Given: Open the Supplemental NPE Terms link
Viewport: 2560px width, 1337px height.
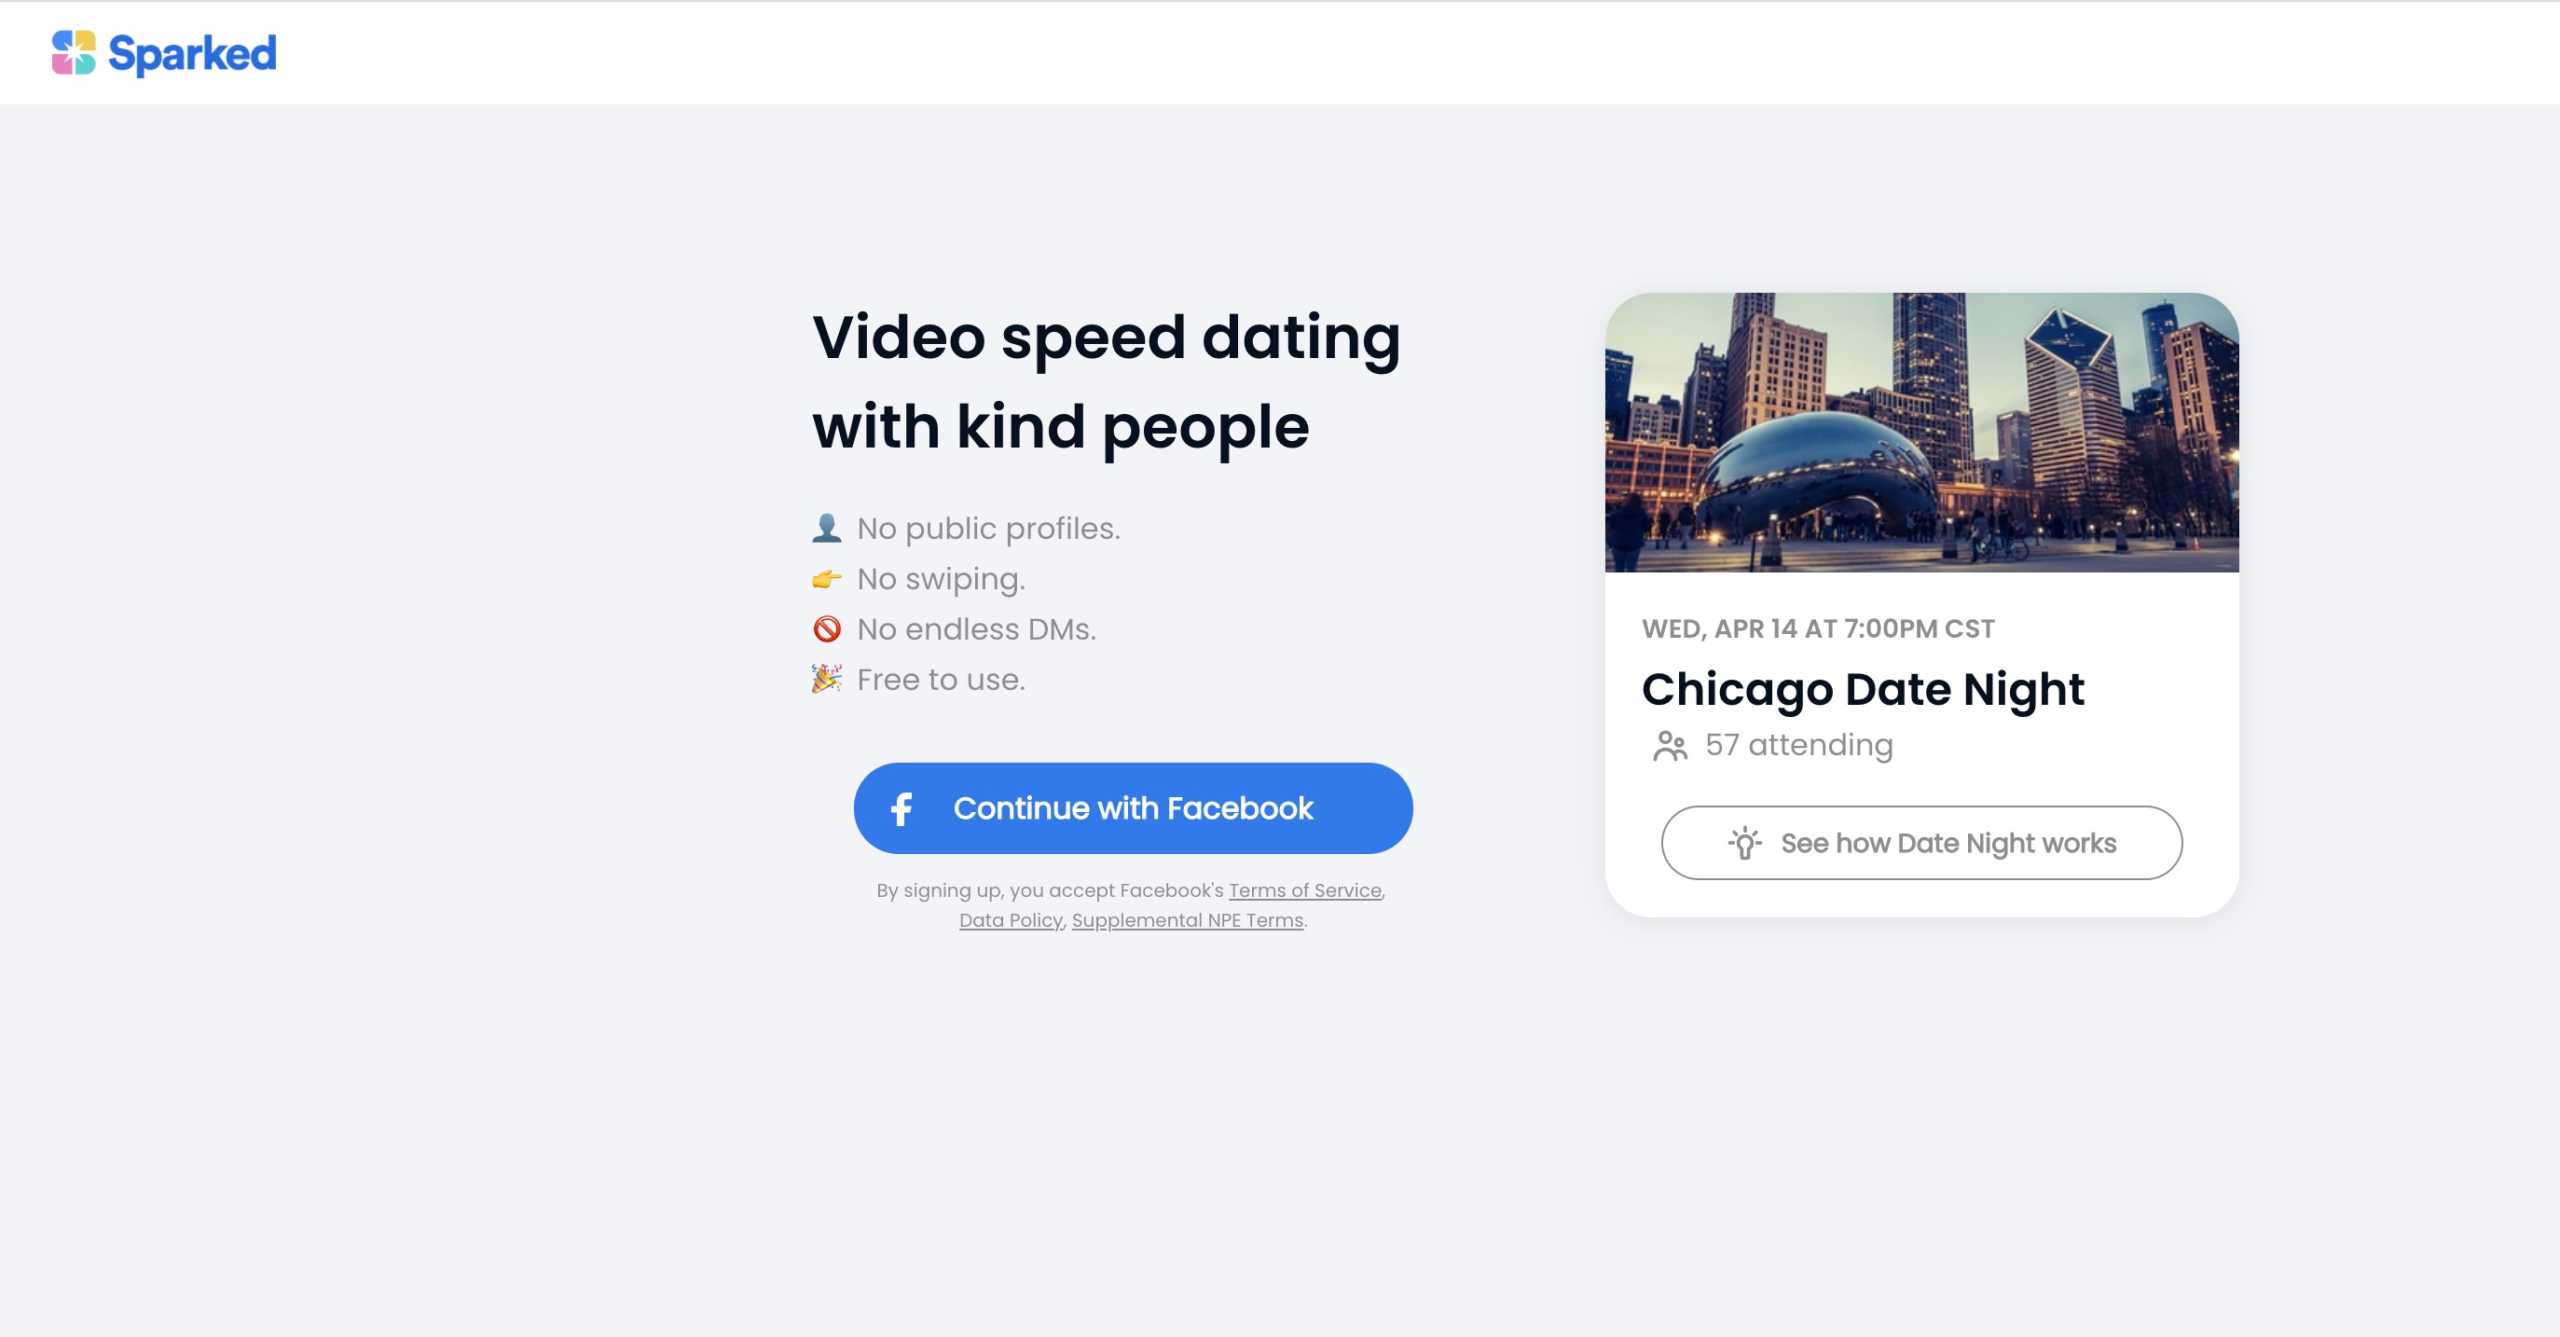Looking at the screenshot, I should 1187,920.
